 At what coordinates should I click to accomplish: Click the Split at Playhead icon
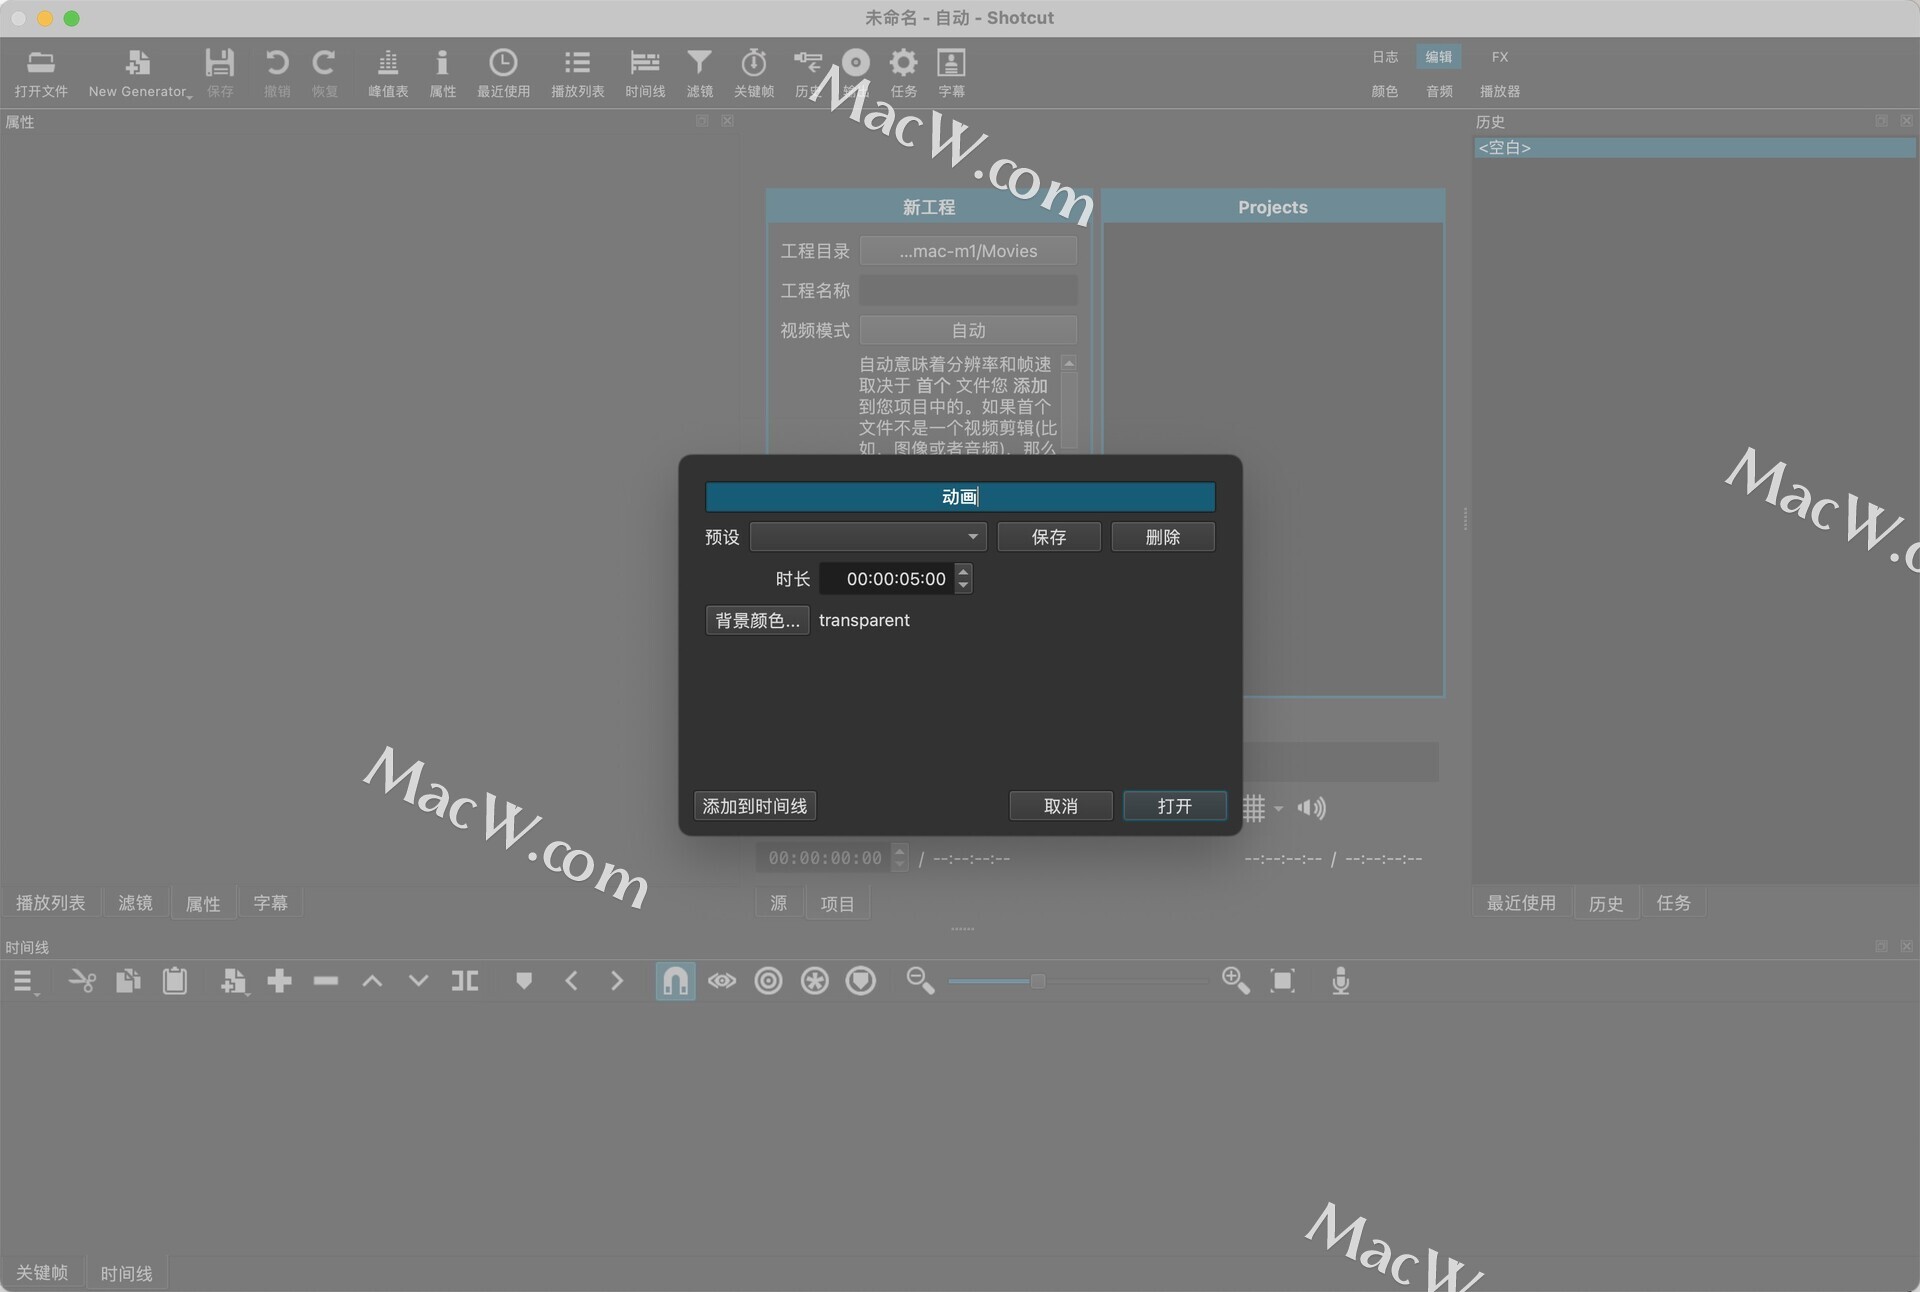(x=465, y=981)
